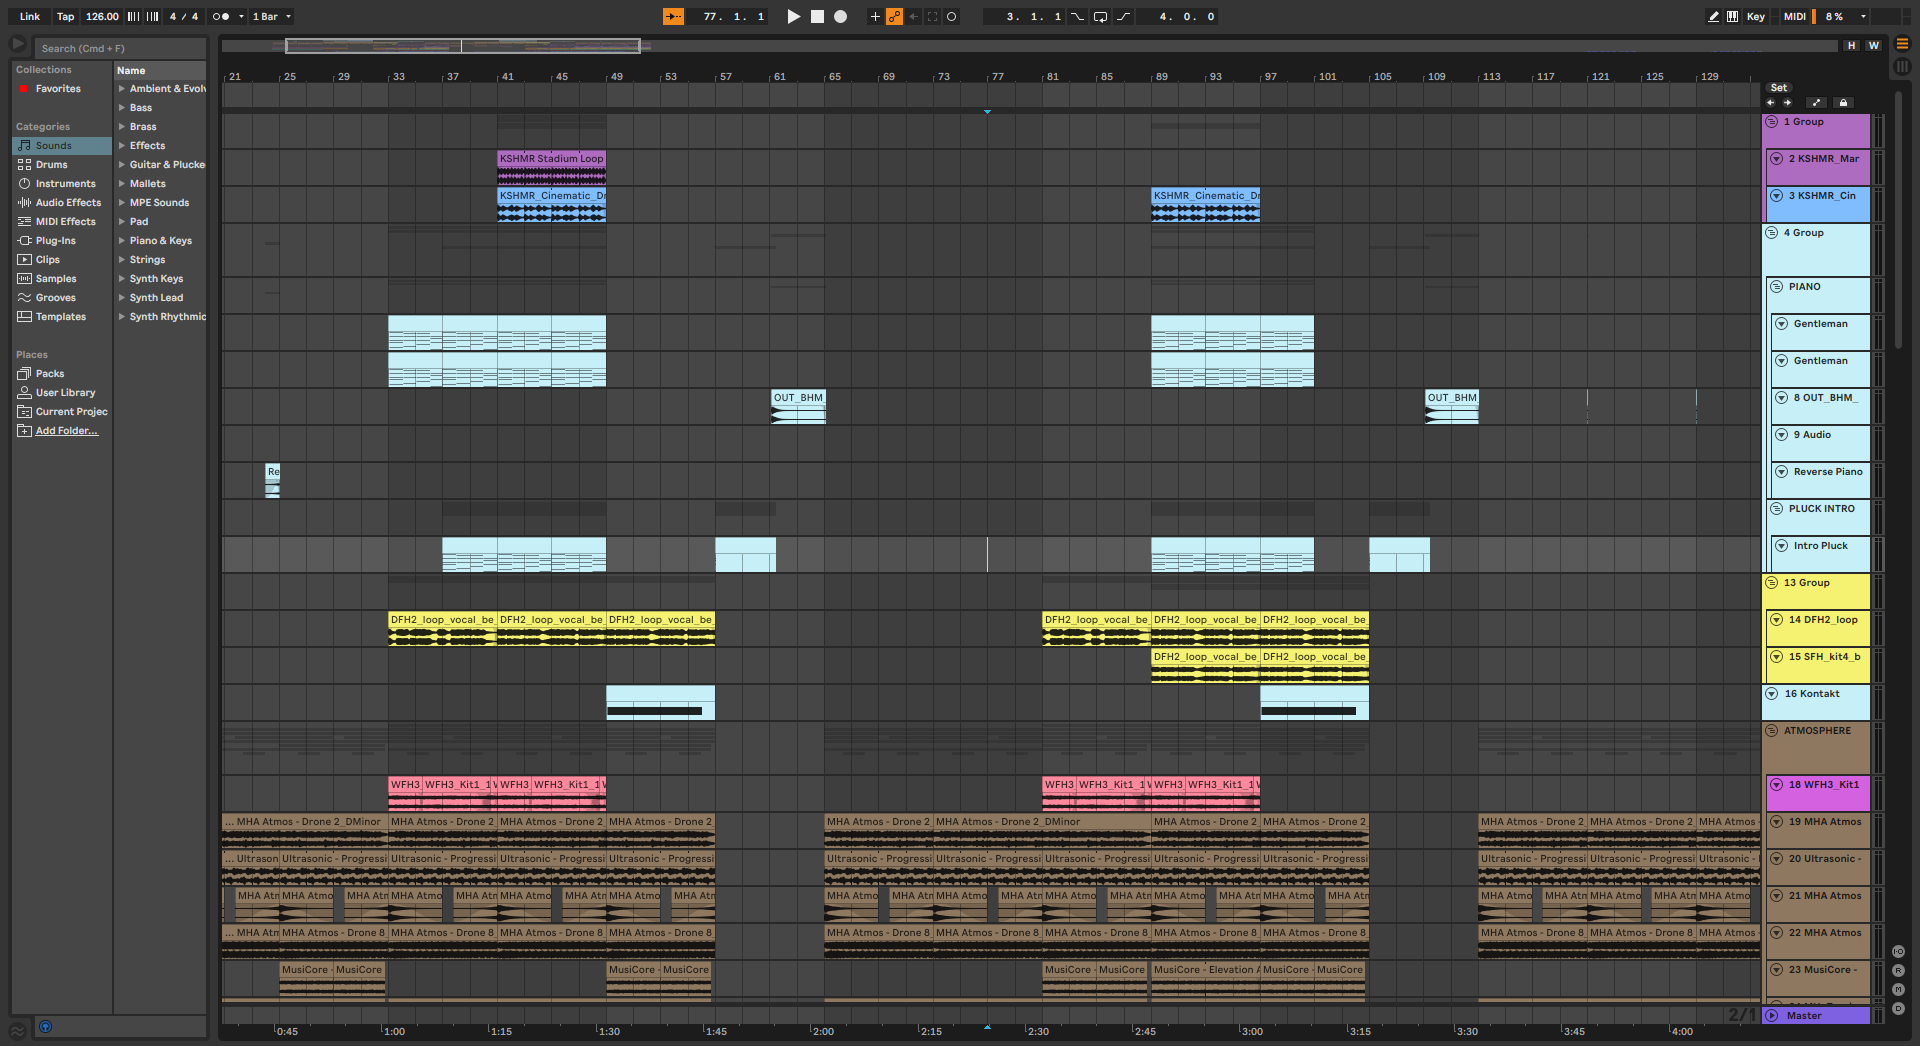Switch to Arrangement view icon
This screenshot has height=1046, width=1920.
(x=1902, y=44)
